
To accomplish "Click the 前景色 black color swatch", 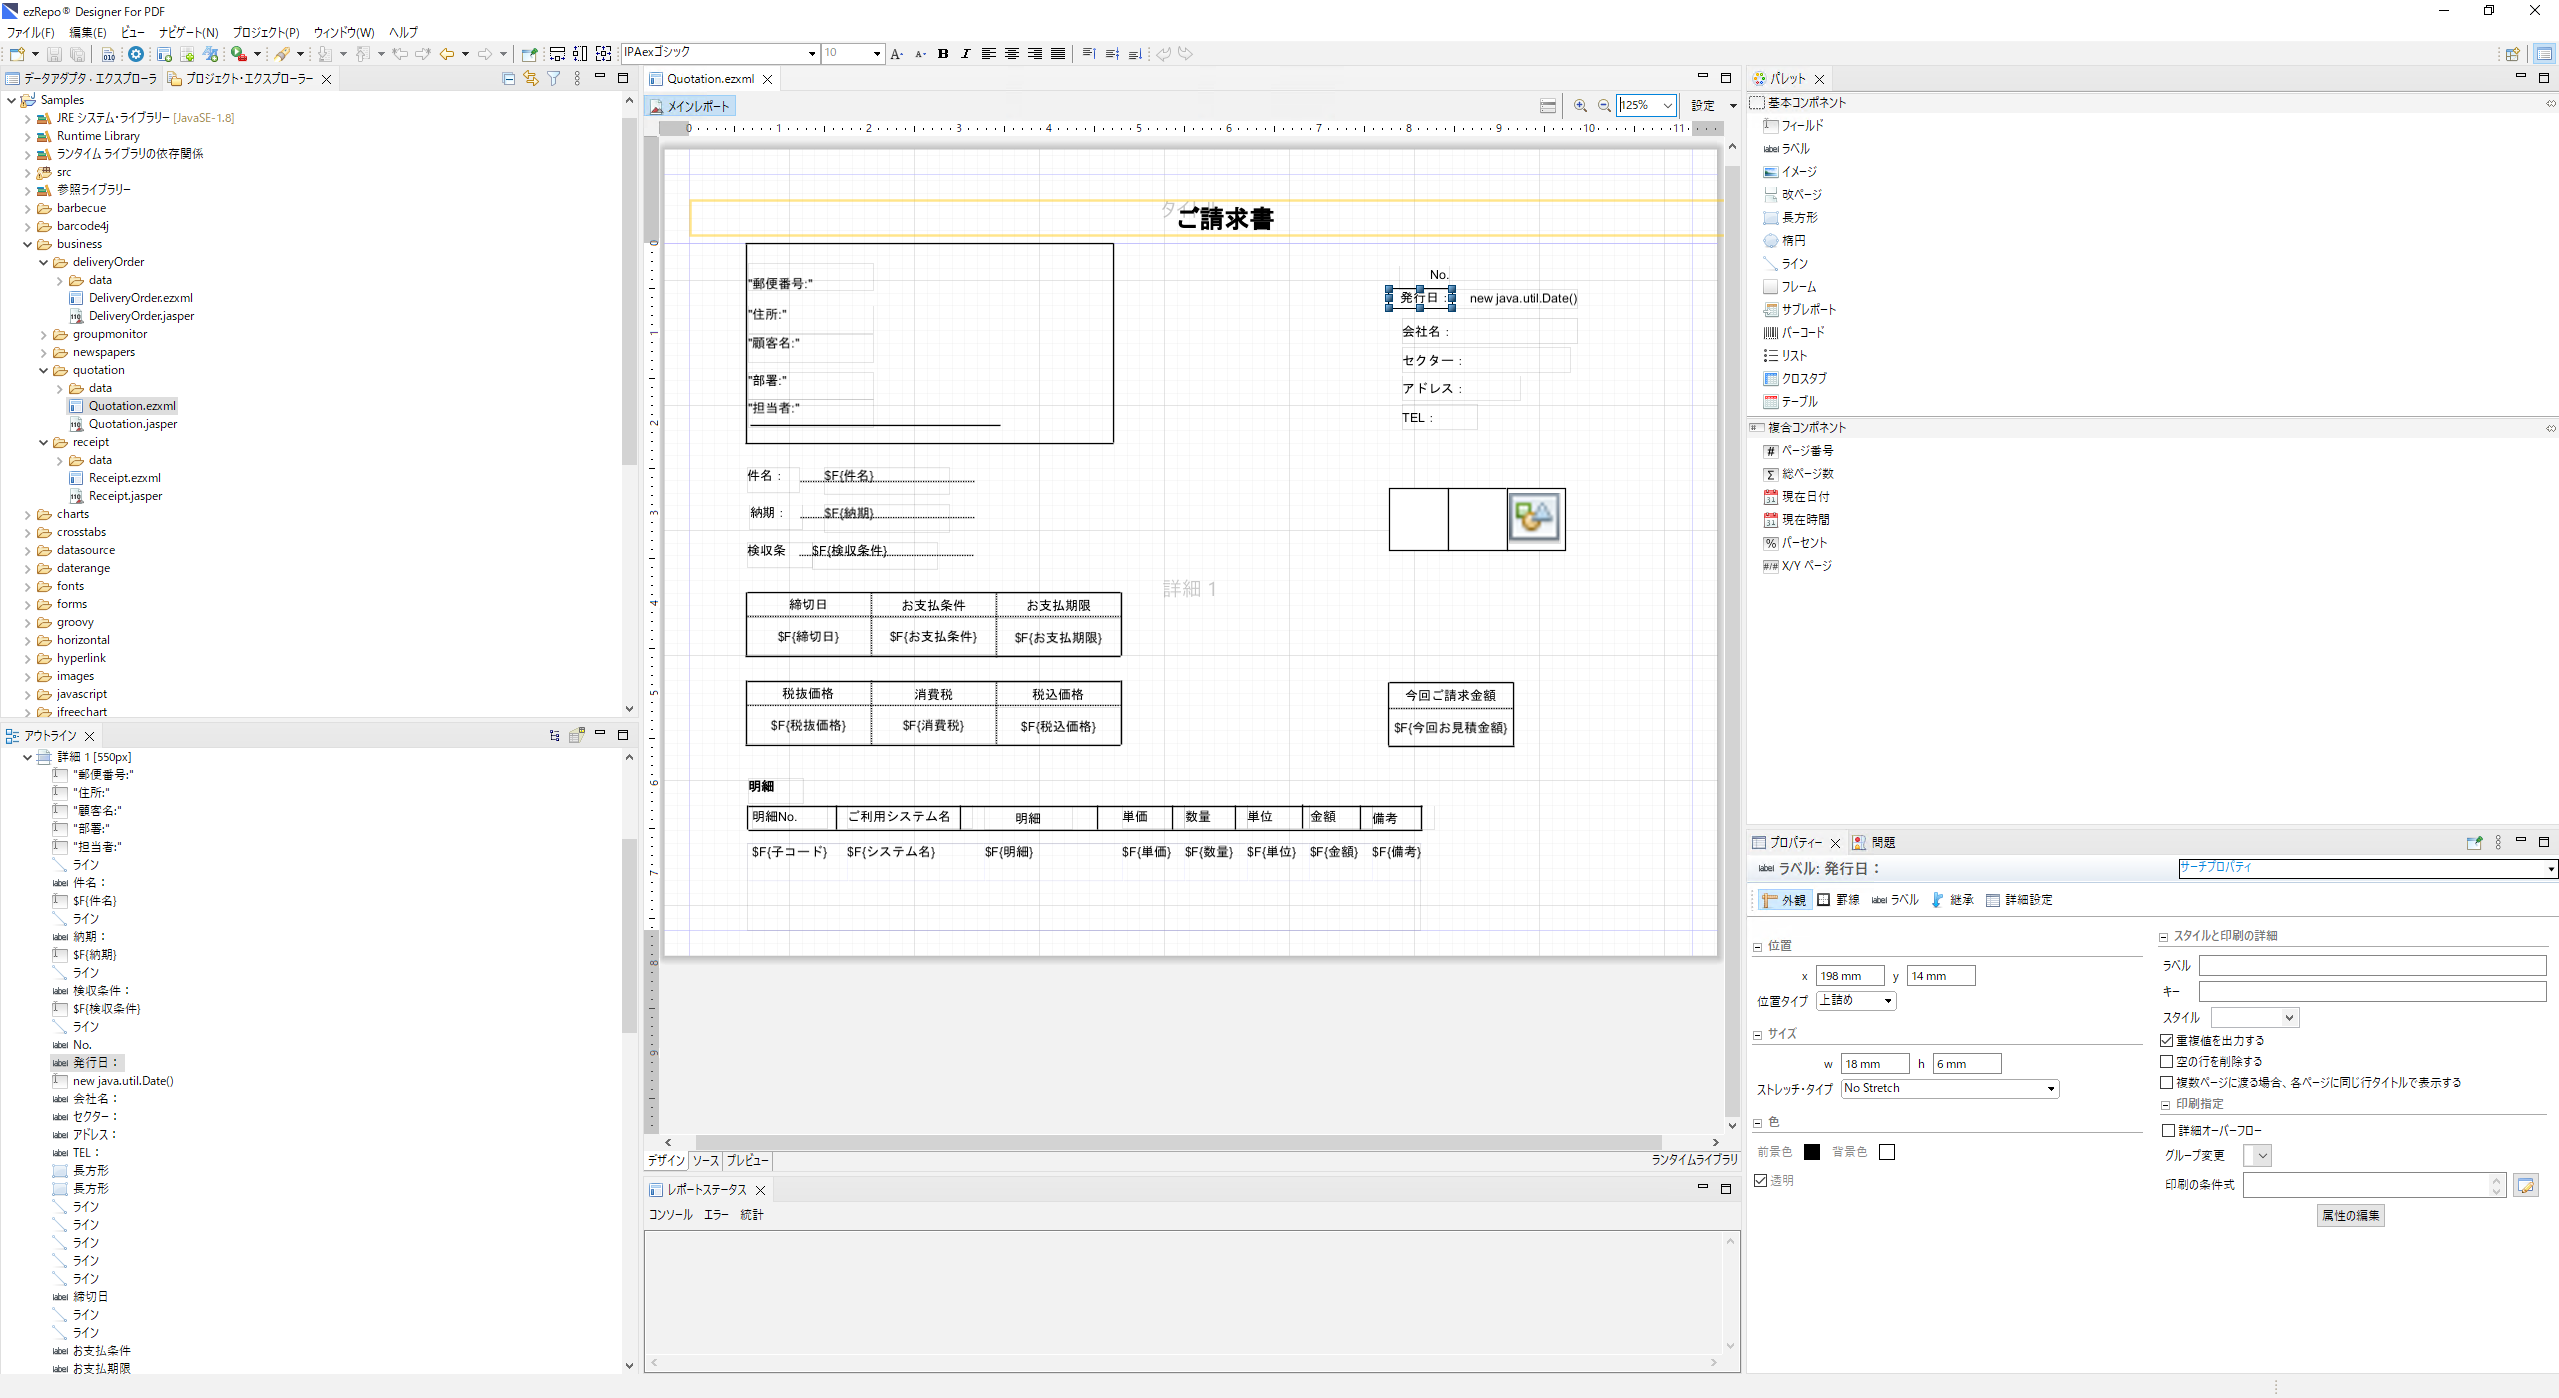I will click(x=1811, y=1152).
